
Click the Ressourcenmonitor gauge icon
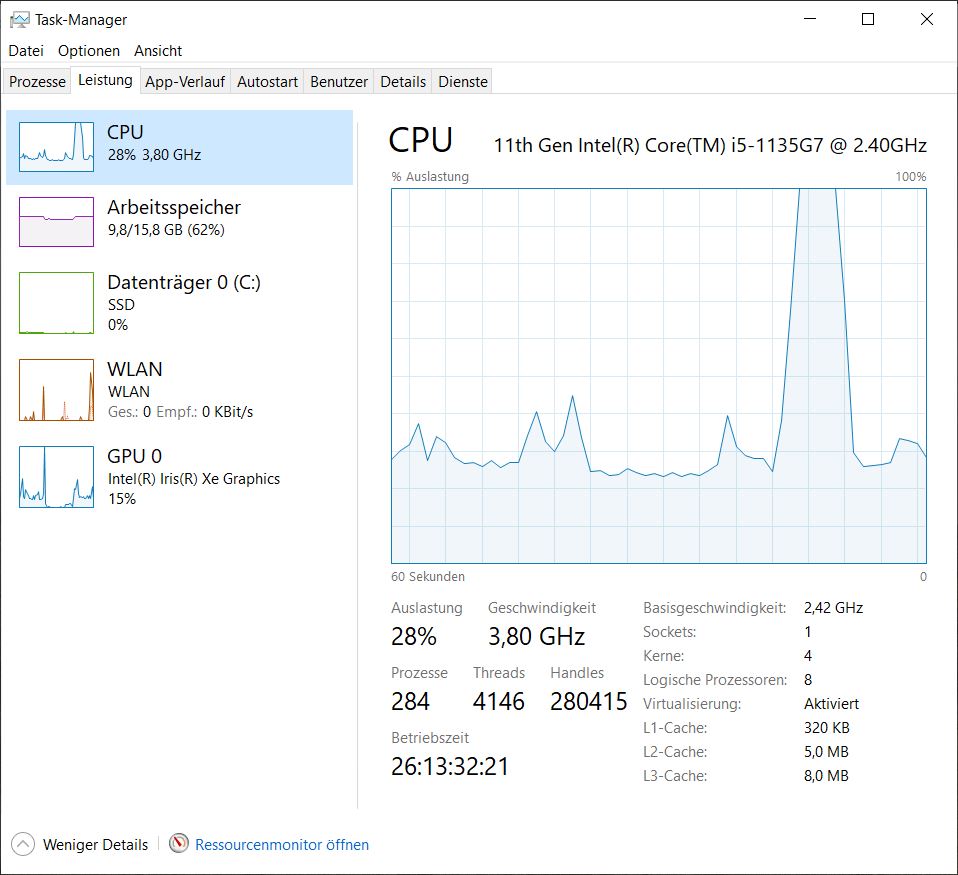coord(178,844)
